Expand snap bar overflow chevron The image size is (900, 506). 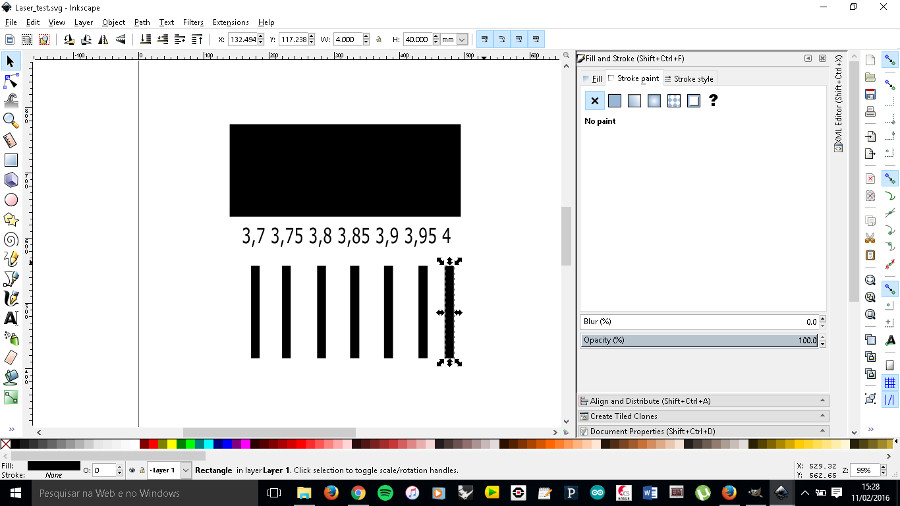(871, 429)
